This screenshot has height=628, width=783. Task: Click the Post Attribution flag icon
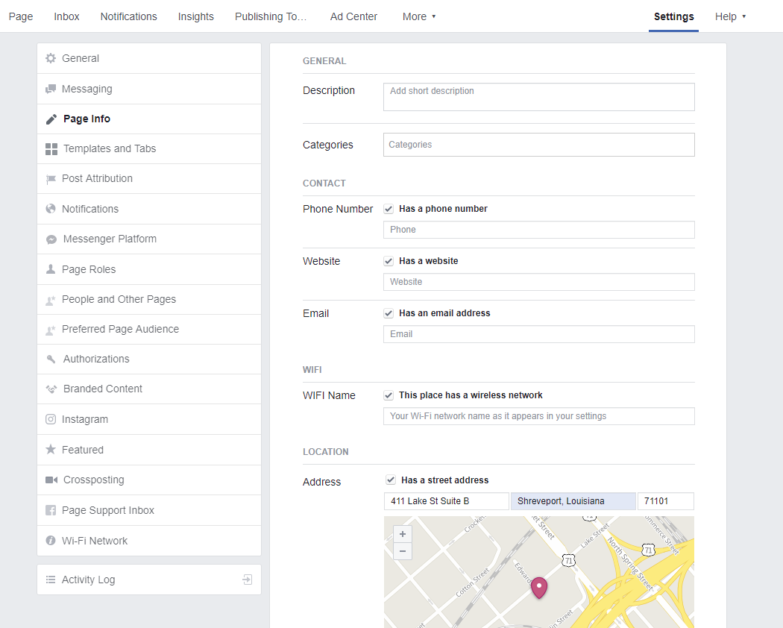[x=51, y=179]
